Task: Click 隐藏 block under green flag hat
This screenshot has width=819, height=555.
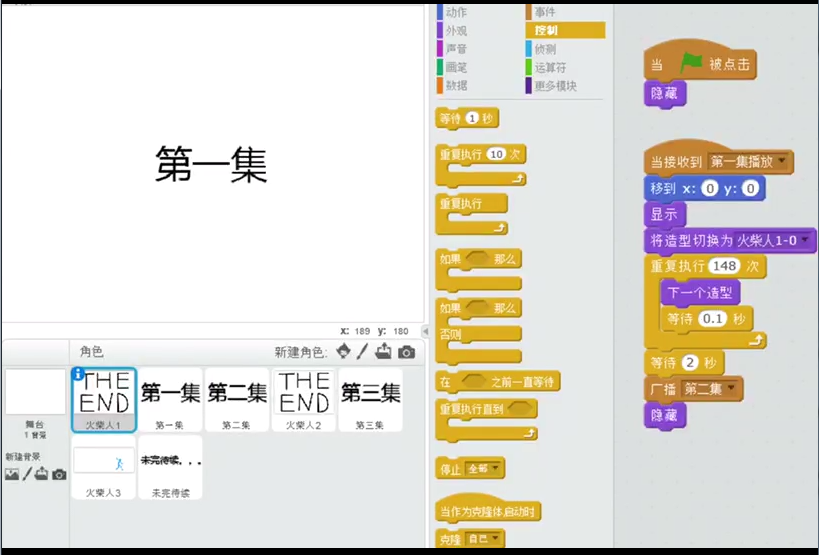Action: point(664,94)
